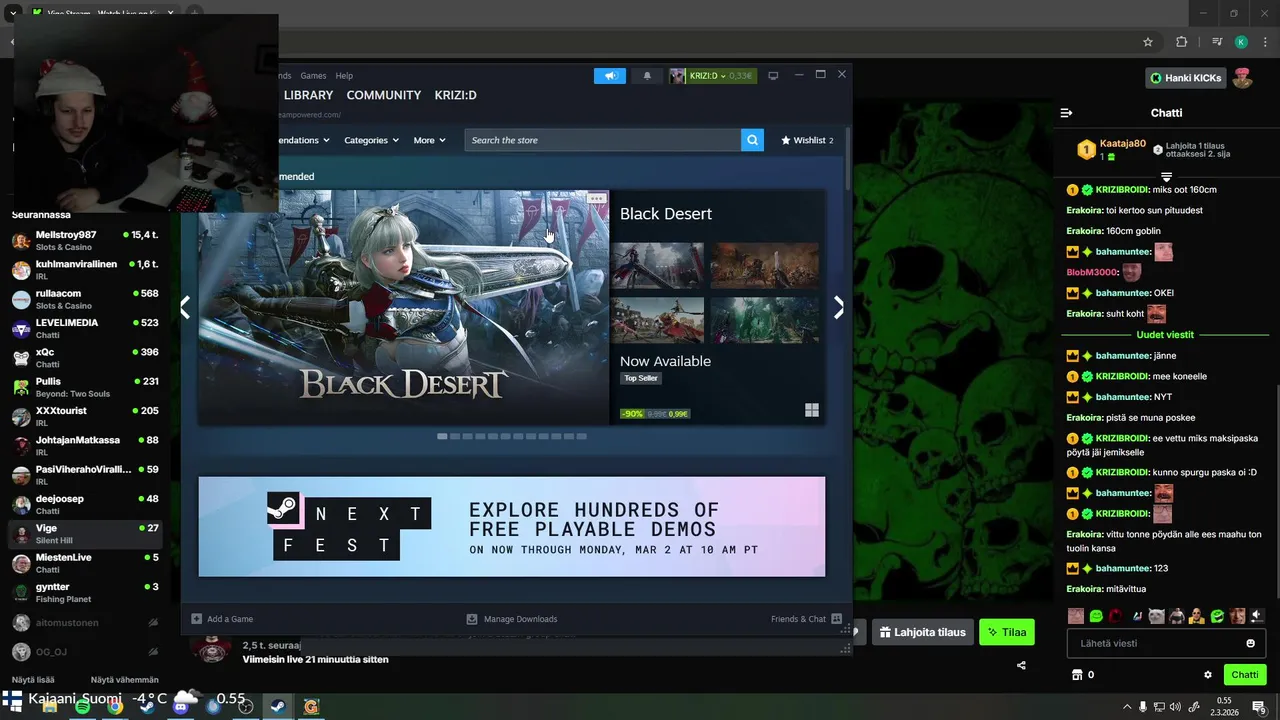Show hidden system tray icons

(1127, 707)
